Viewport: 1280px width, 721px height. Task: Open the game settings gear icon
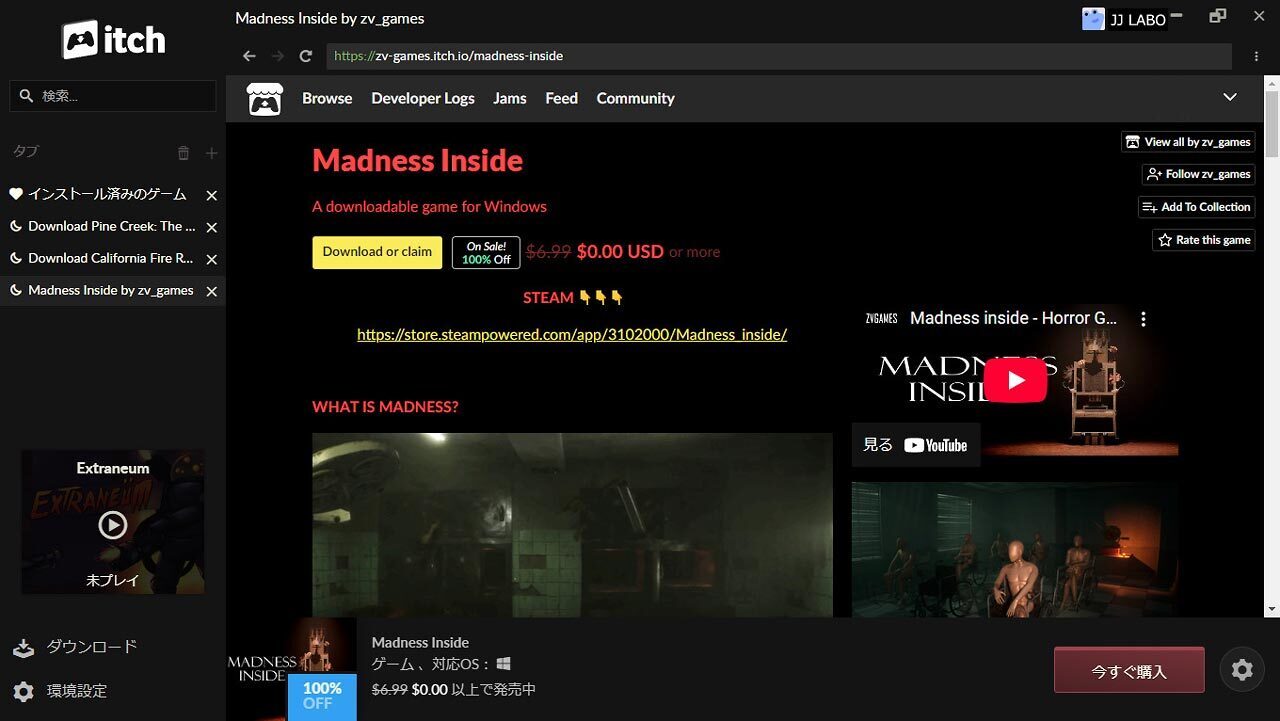coord(1242,670)
